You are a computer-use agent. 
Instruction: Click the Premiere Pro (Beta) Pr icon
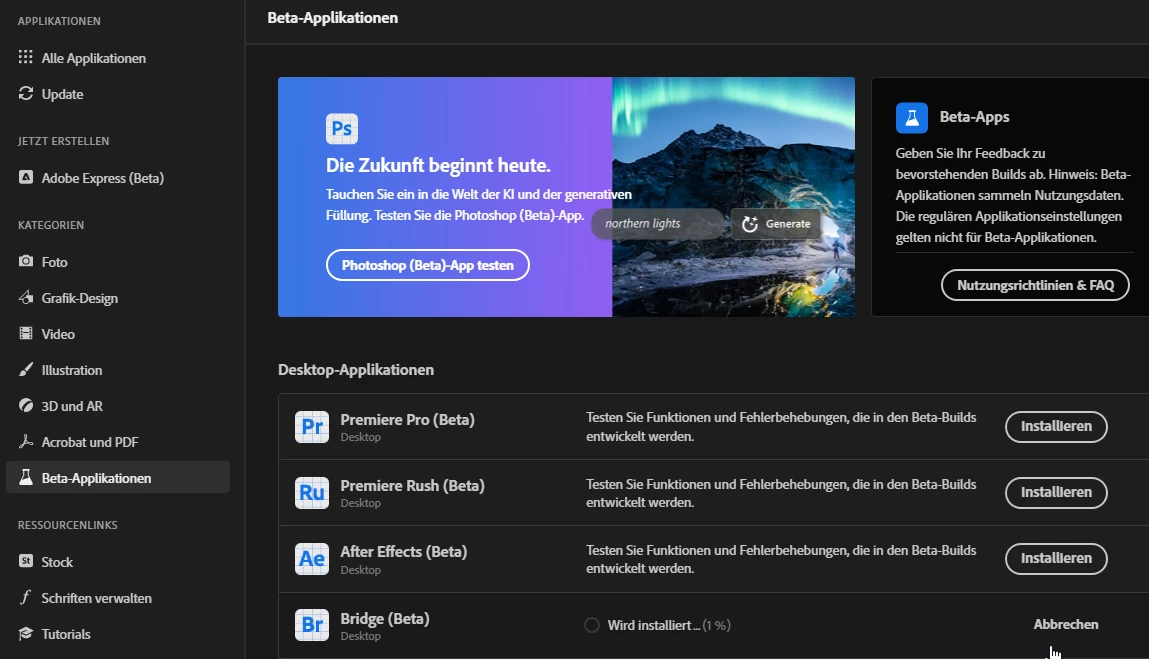[312, 427]
